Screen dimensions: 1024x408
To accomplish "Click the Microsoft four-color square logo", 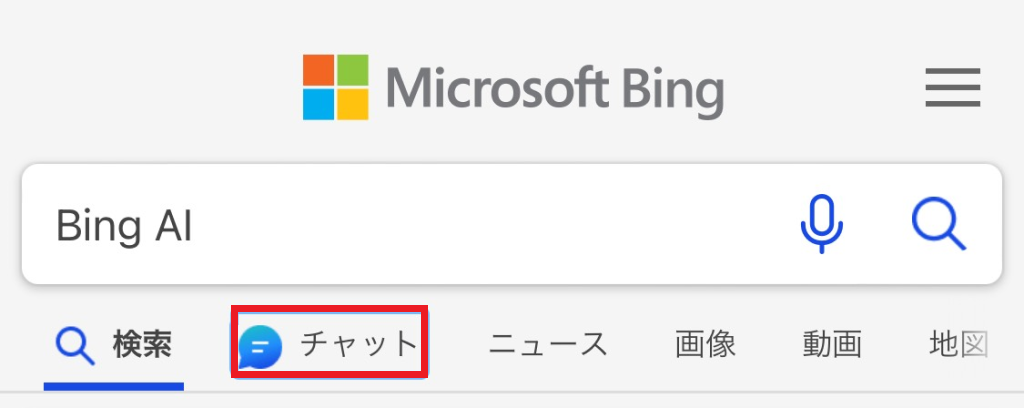I will pyautogui.click(x=335, y=87).
